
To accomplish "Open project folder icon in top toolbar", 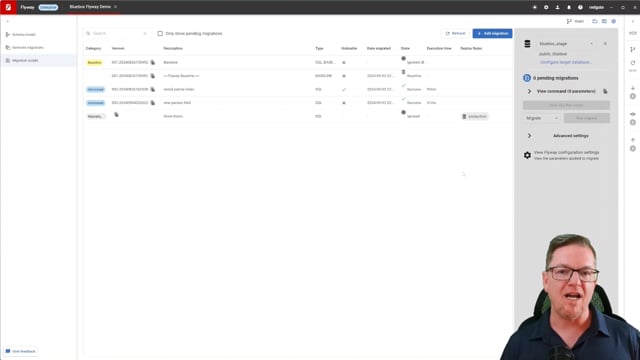I will click(595, 21).
